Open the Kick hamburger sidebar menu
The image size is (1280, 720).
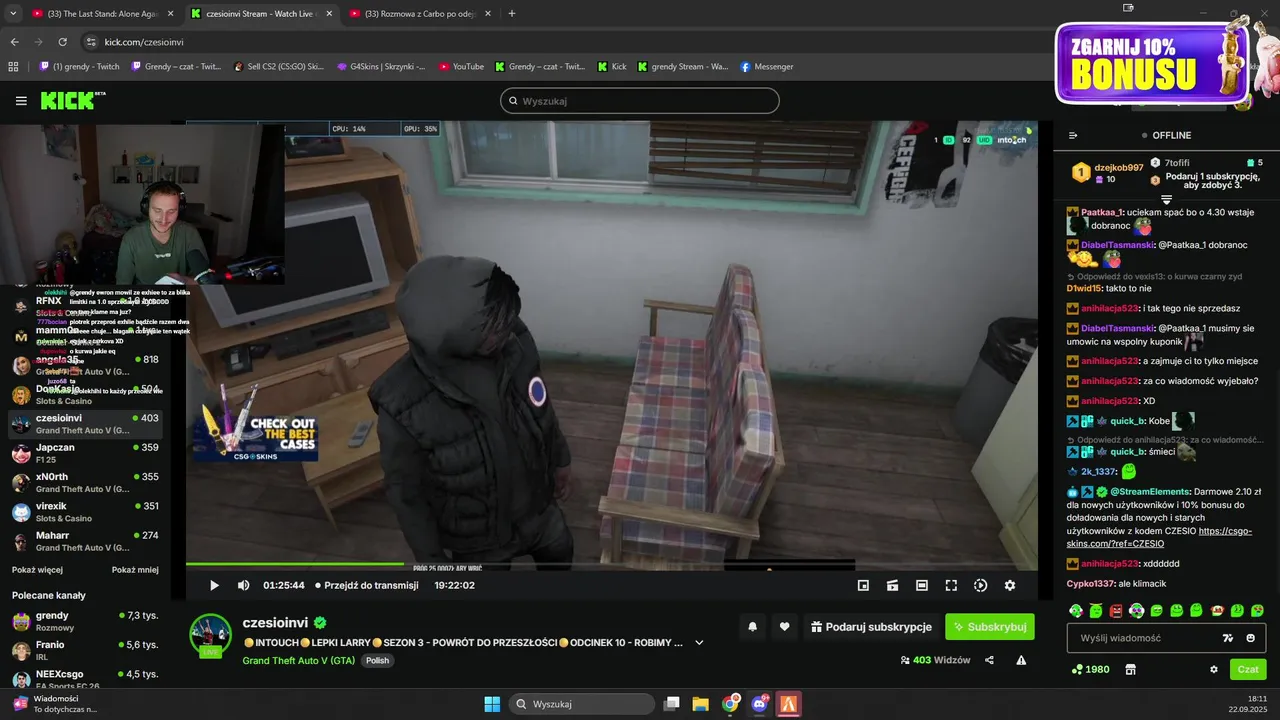[x=21, y=101]
